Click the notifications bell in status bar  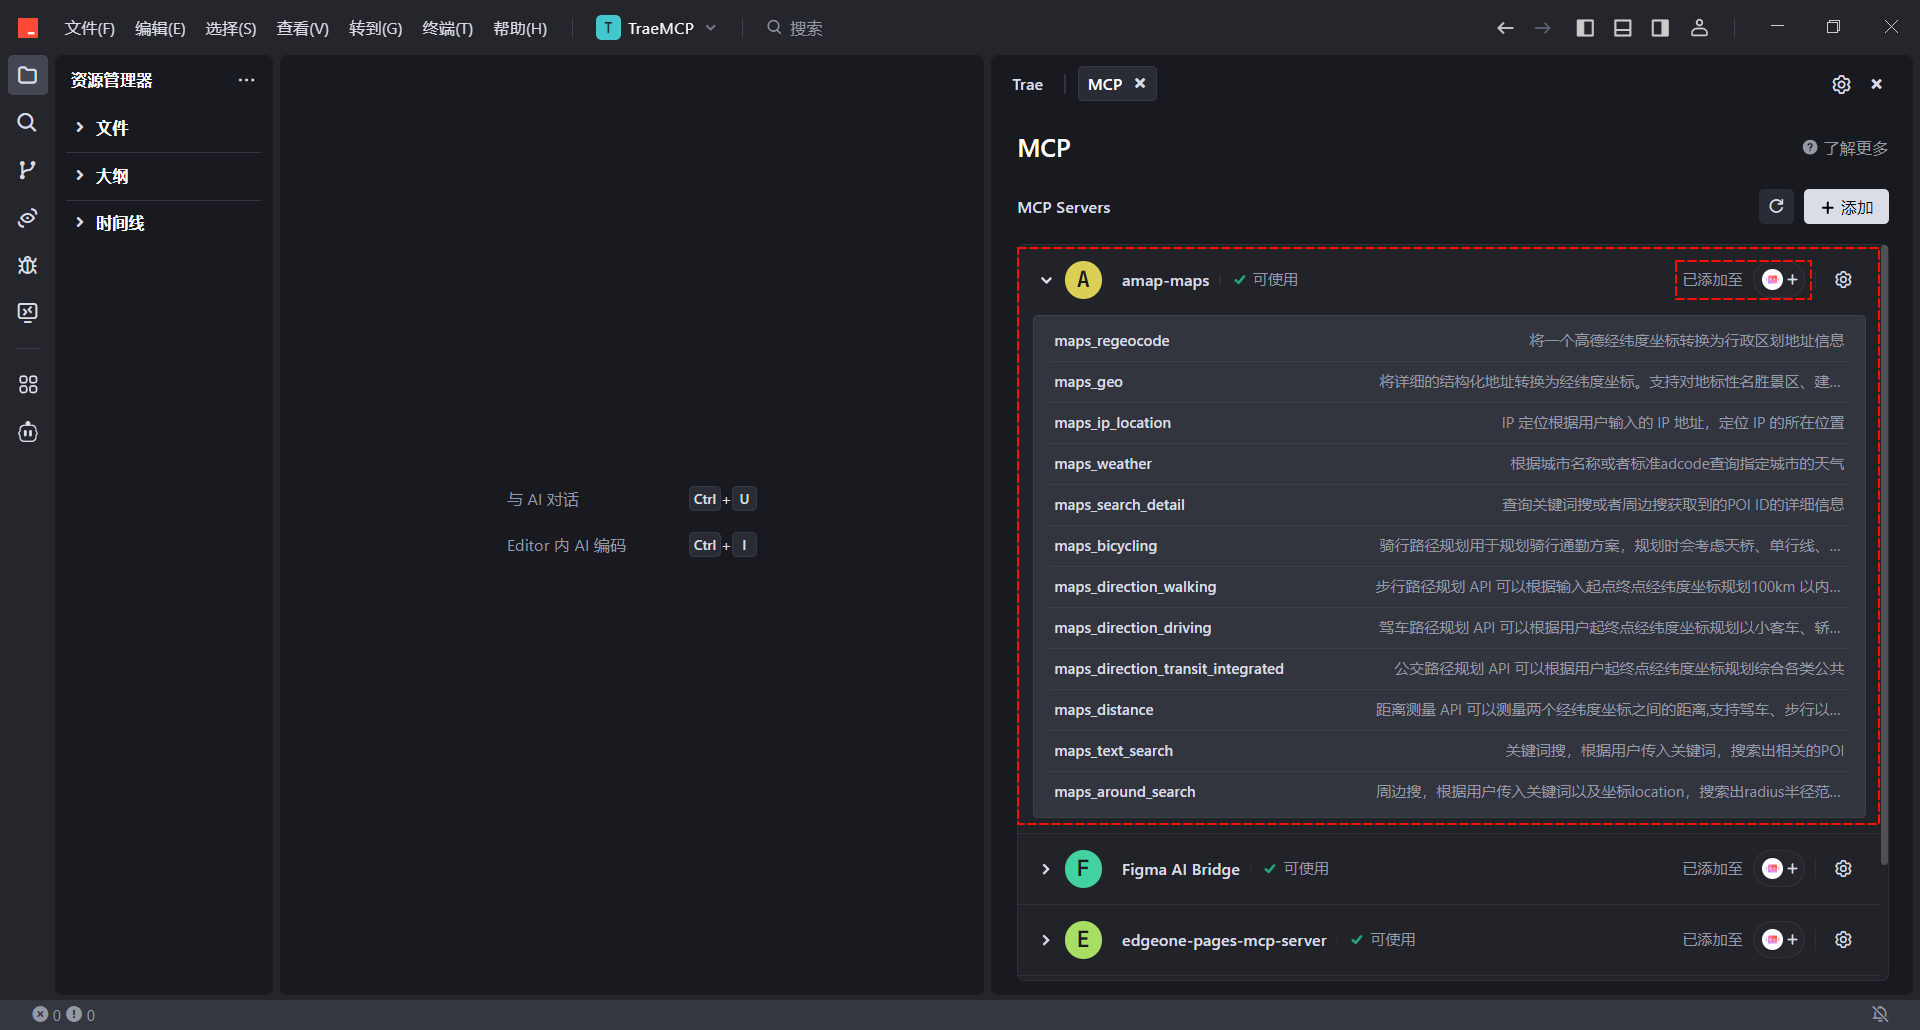point(1880,1014)
